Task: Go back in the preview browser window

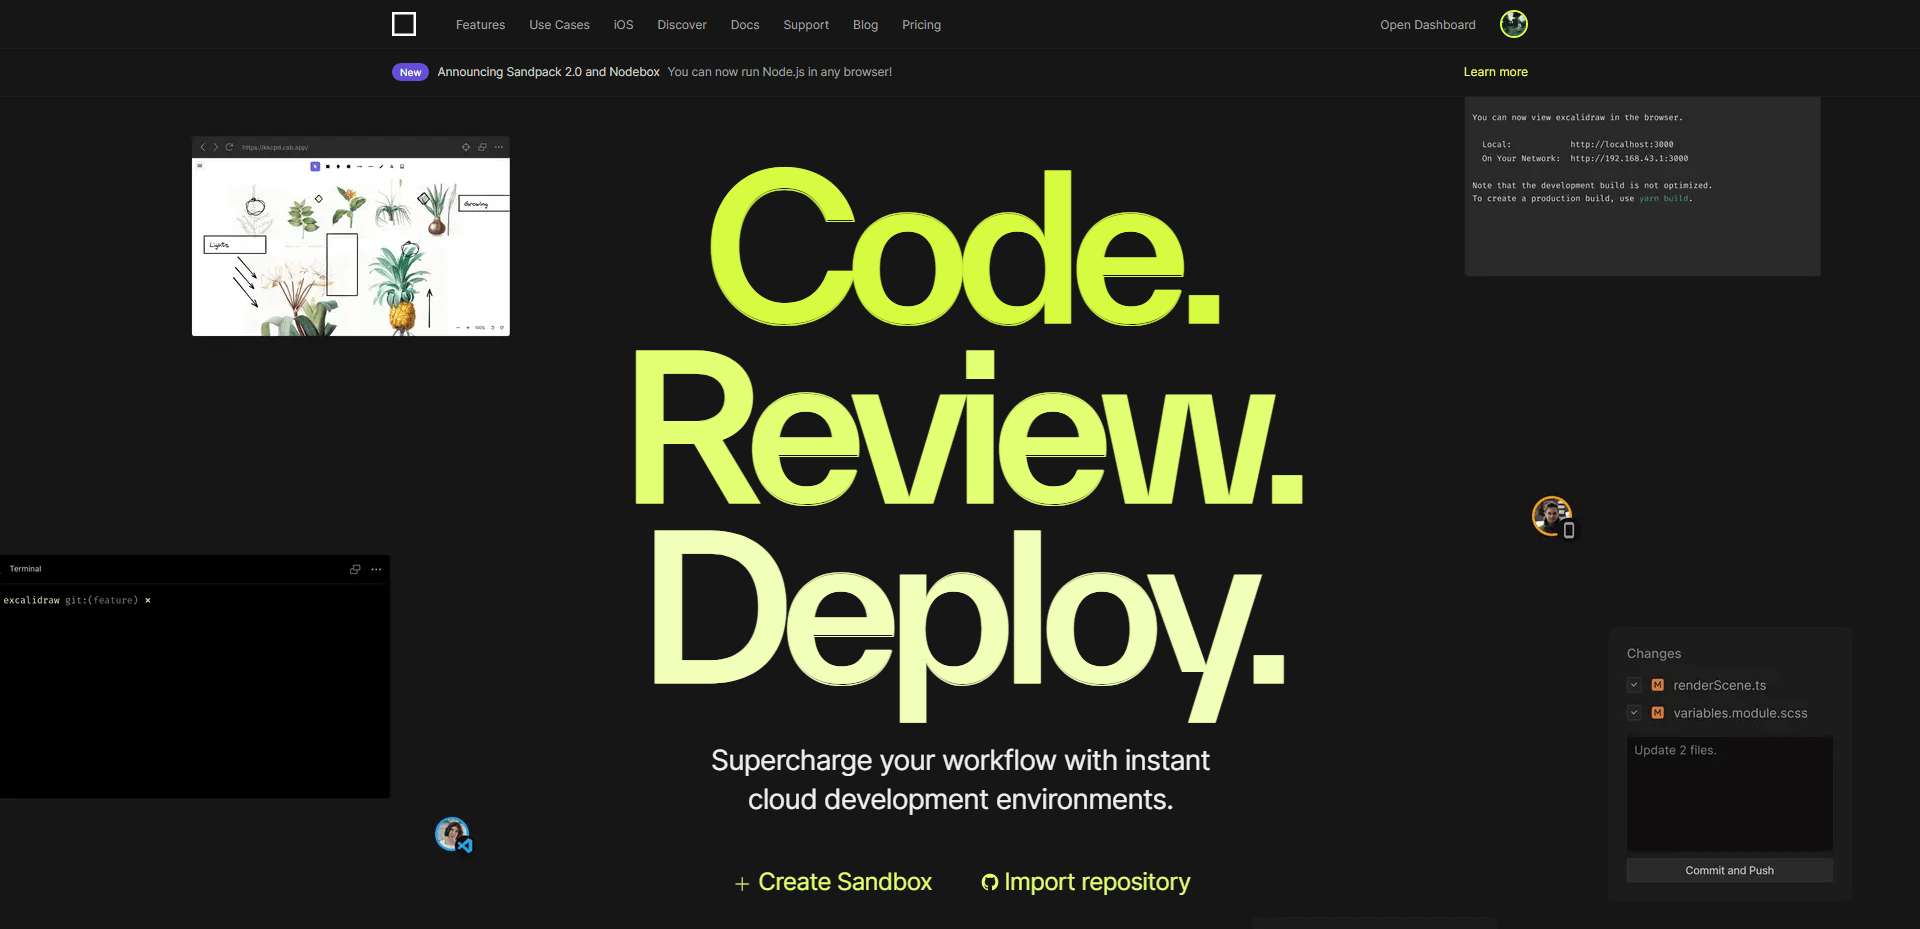Action: [x=203, y=147]
